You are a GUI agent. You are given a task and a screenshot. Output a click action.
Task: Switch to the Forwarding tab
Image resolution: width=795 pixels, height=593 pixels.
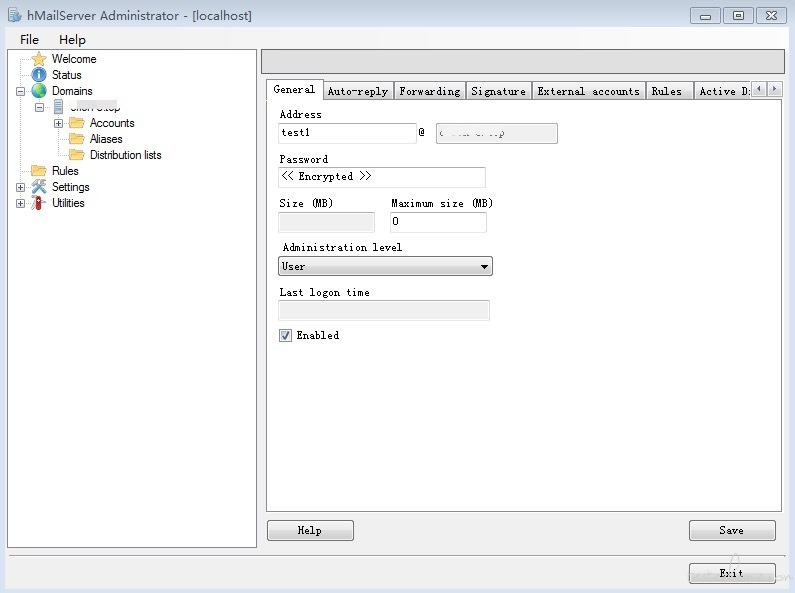coord(430,91)
